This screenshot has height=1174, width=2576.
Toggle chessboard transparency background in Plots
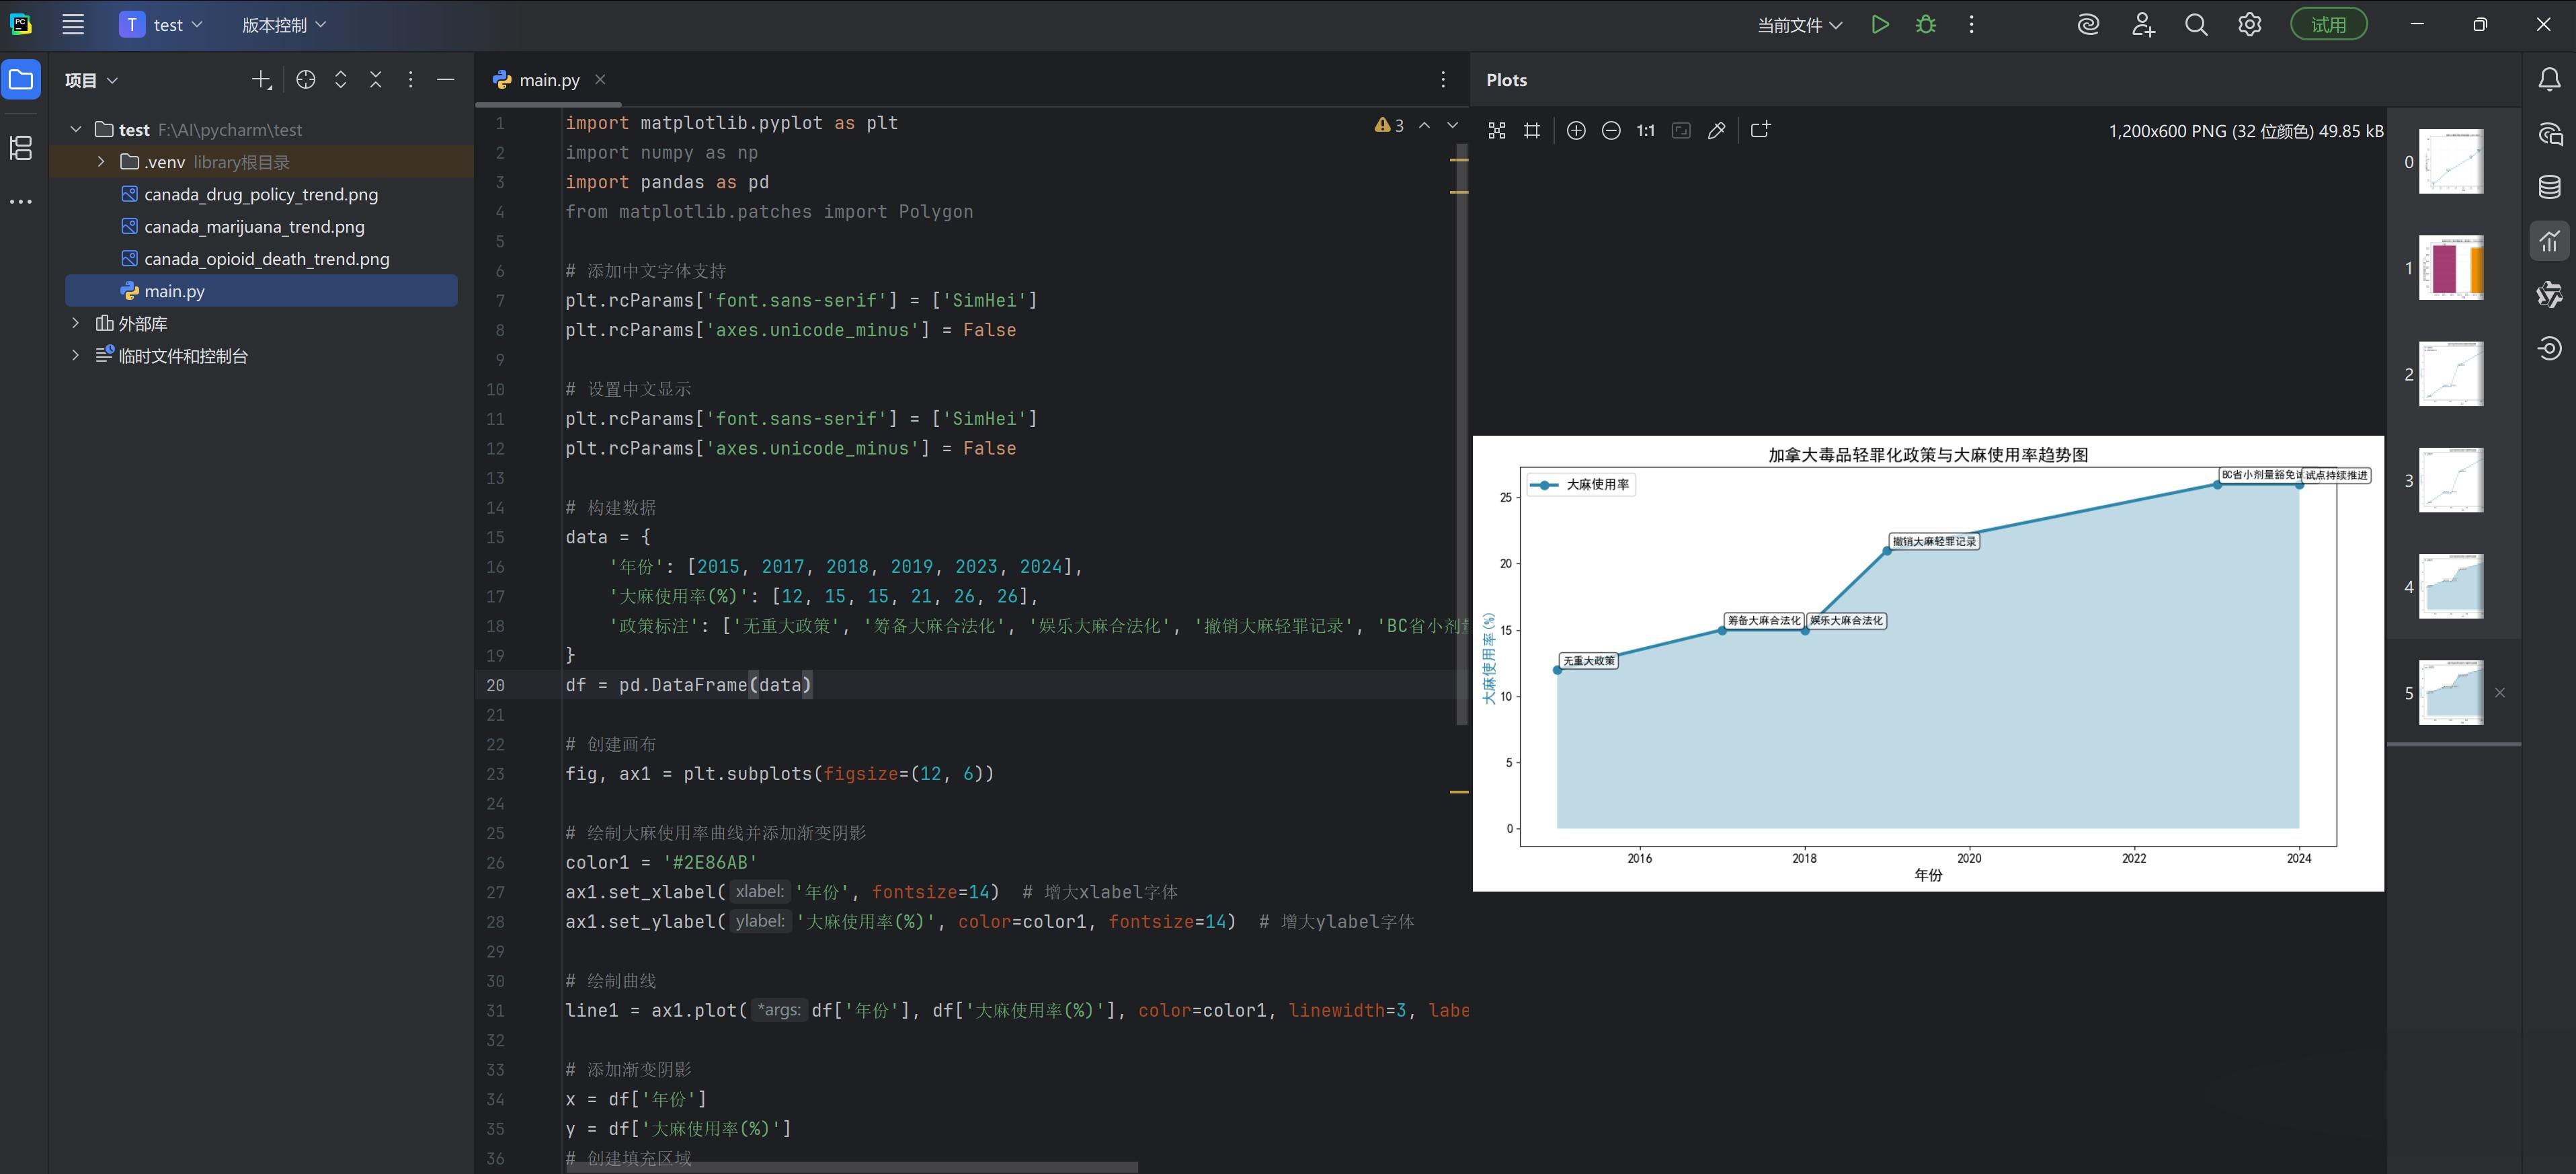tap(1496, 131)
